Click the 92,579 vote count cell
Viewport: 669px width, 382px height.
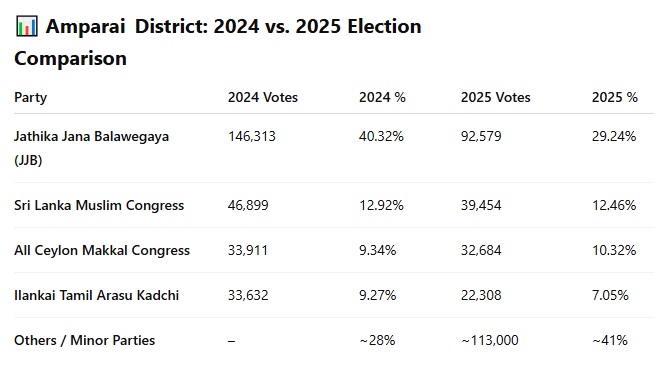(x=481, y=136)
